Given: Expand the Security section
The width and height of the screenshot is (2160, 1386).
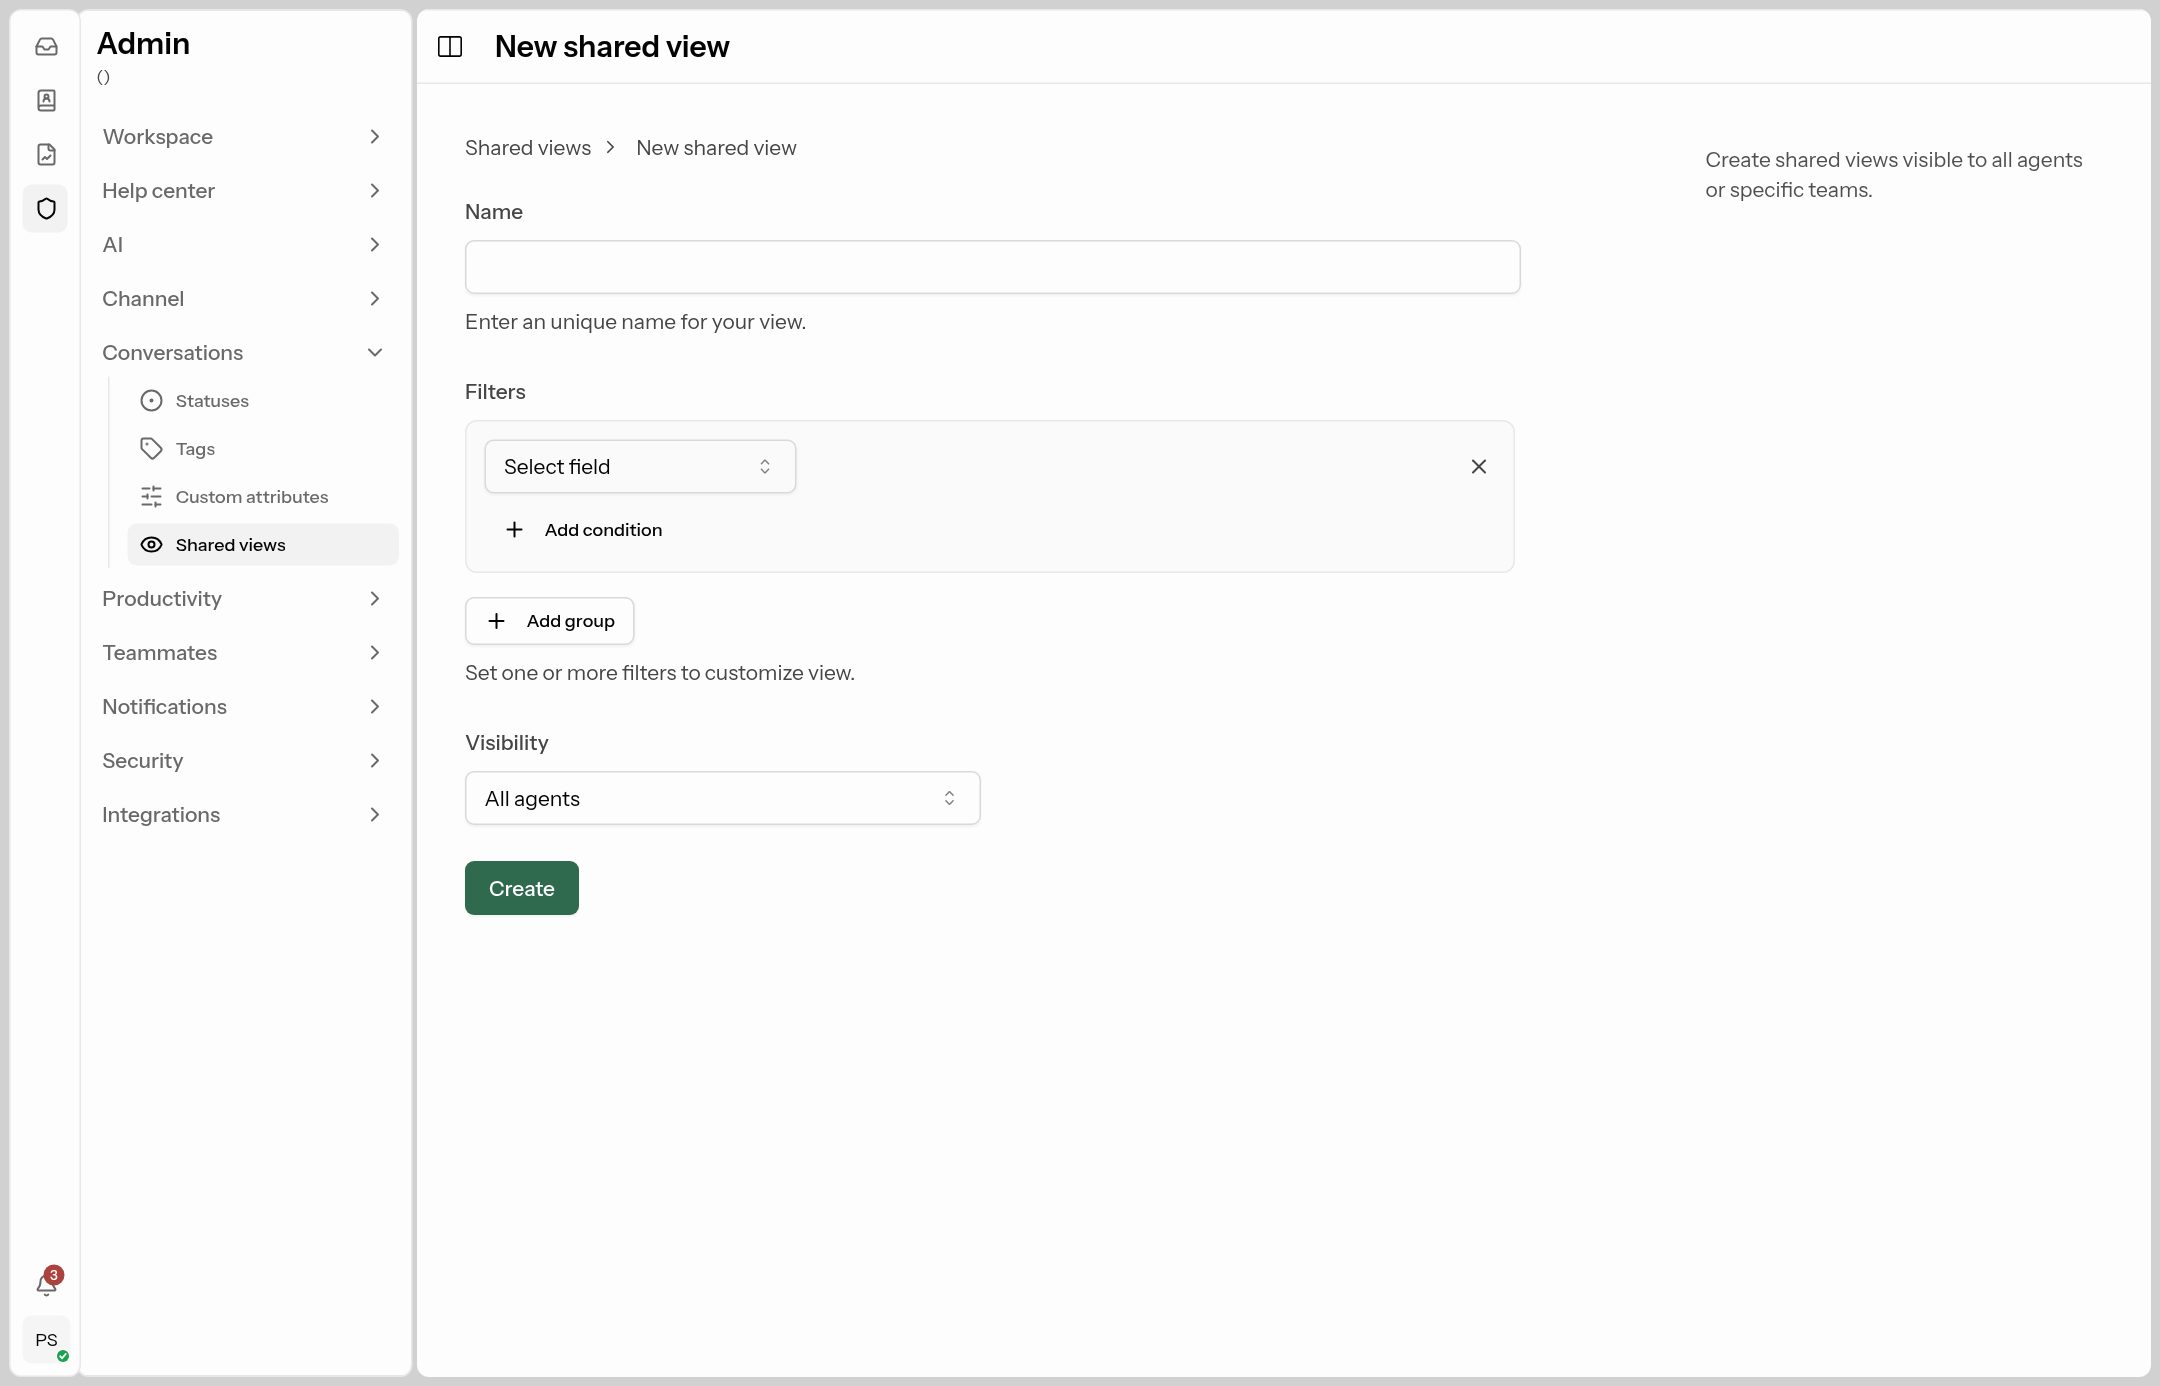Looking at the screenshot, I should point(243,760).
